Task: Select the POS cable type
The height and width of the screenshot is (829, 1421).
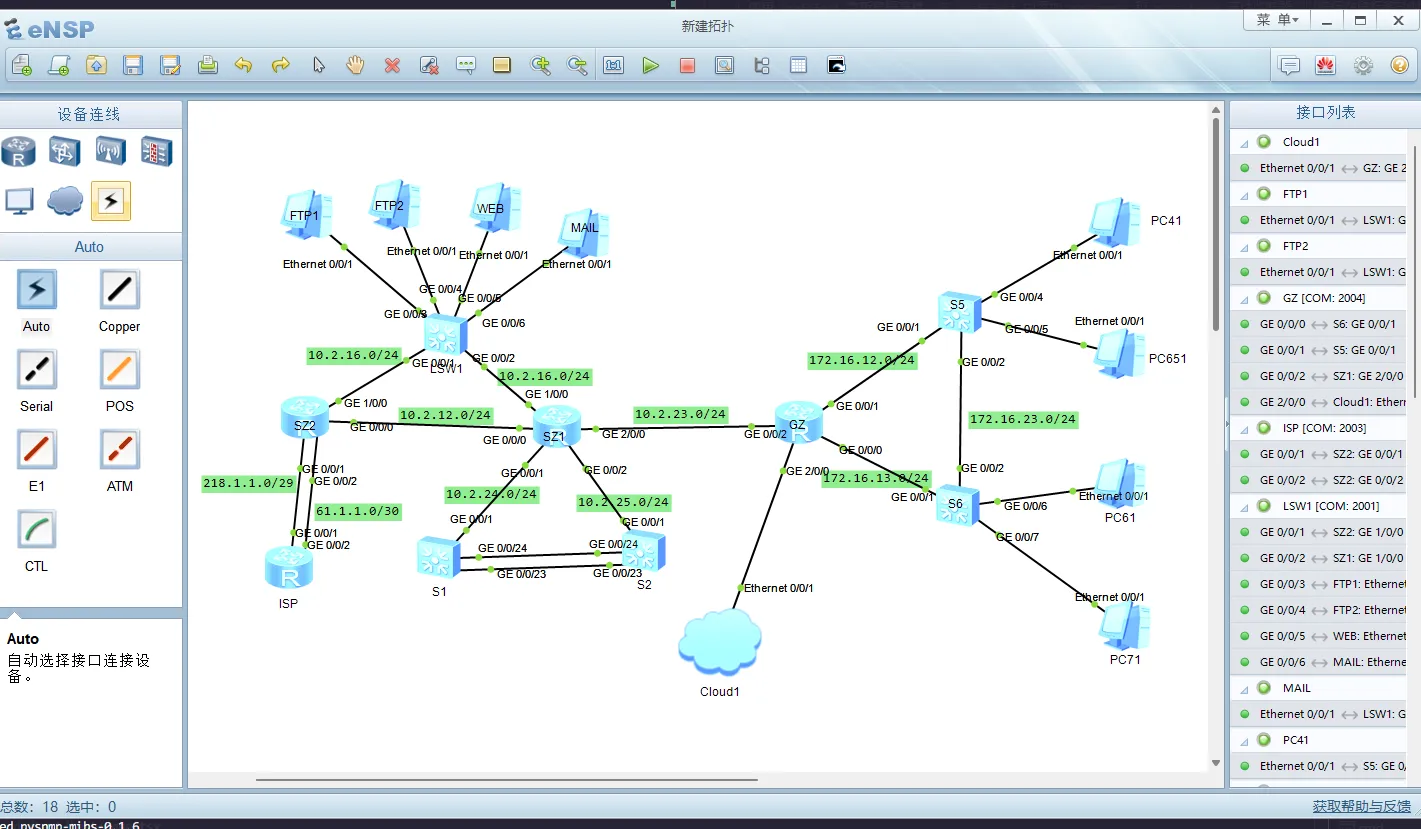Action: [120, 370]
